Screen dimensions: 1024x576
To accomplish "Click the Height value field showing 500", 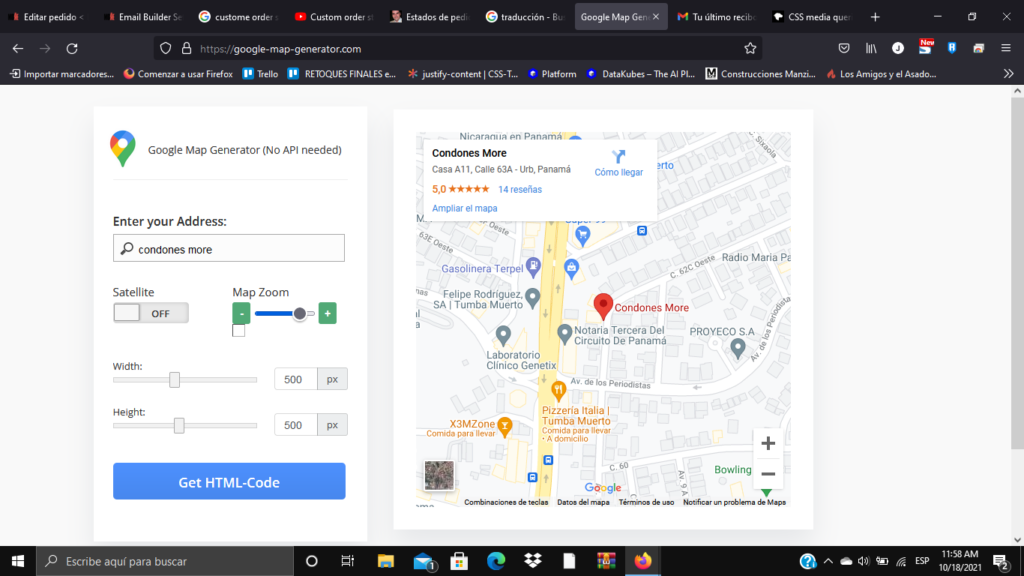I will [296, 424].
